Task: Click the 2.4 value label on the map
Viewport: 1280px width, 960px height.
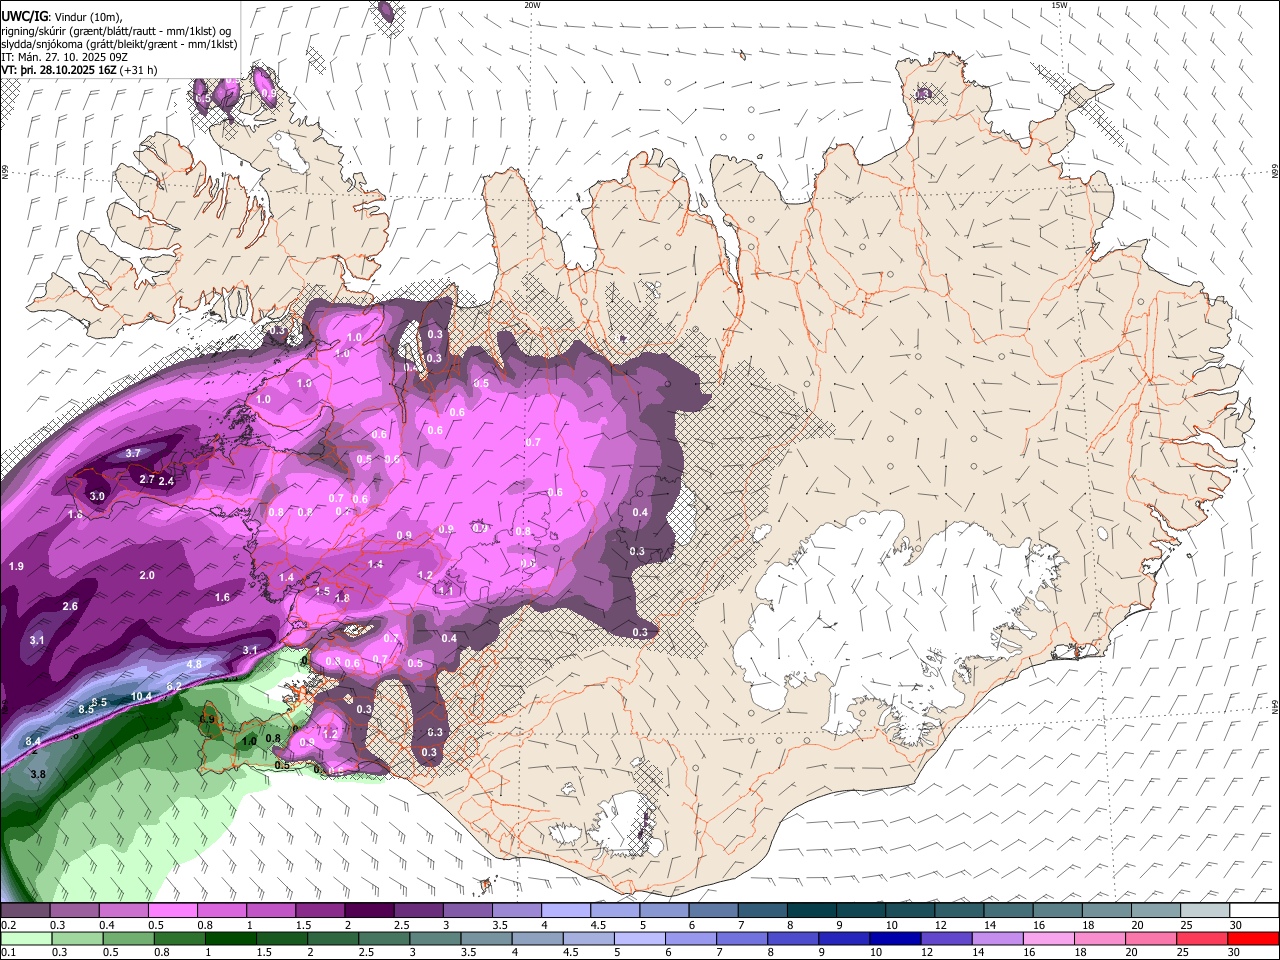Action: click(166, 482)
